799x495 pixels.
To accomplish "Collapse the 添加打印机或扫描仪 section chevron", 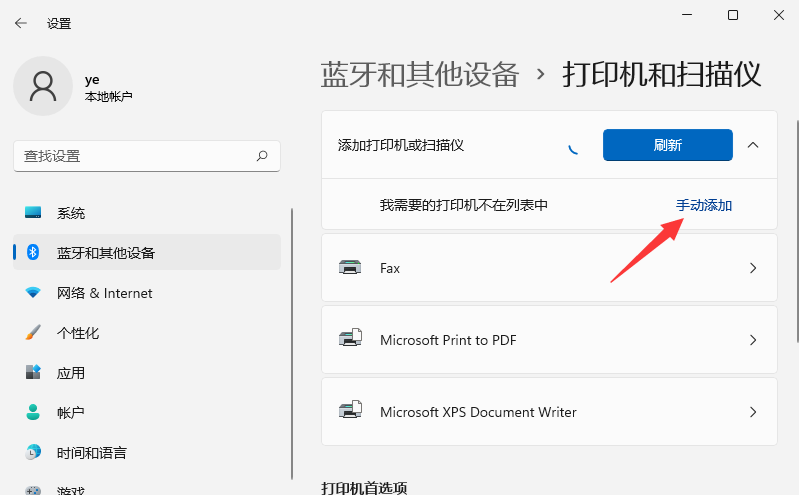I will pyautogui.click(x=753, y=145).
